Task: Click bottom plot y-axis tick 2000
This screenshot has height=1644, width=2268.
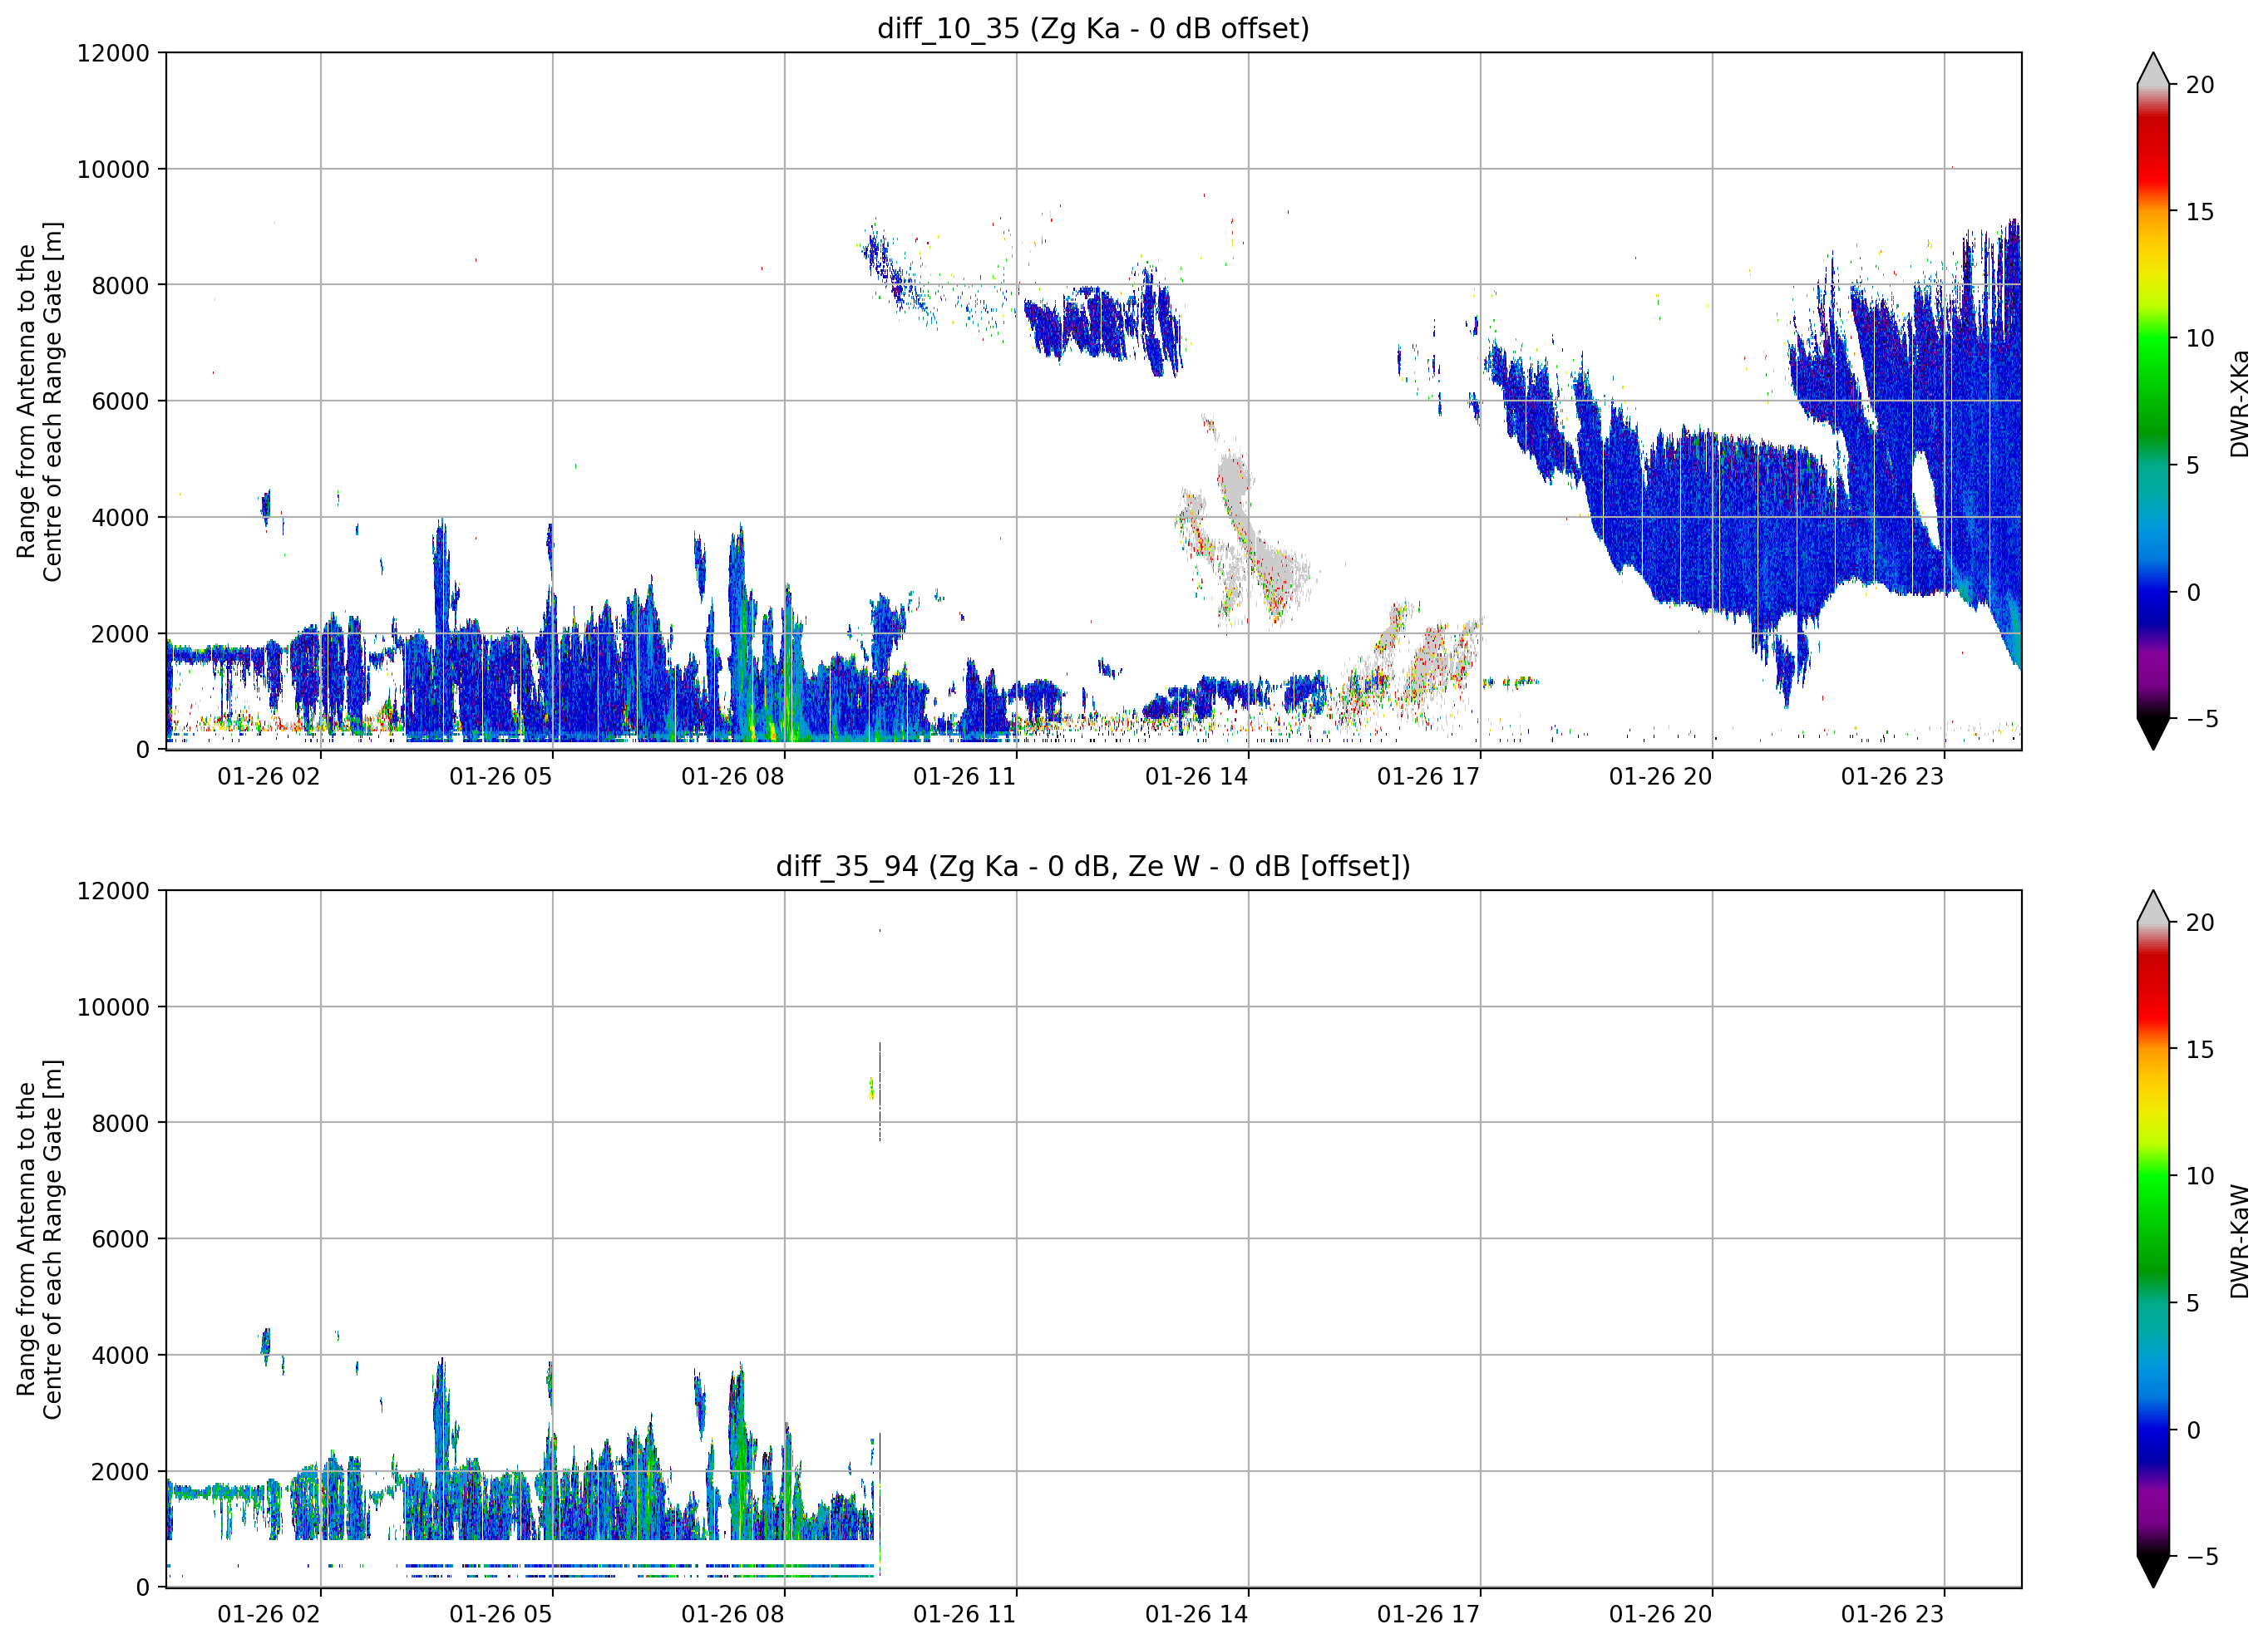Action: (120, 1471)
